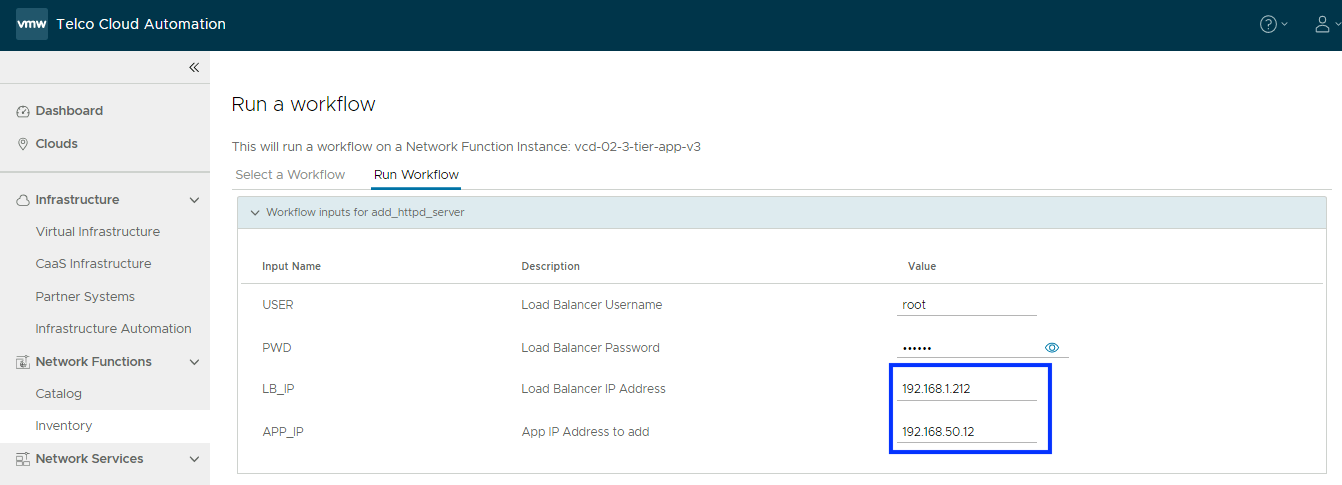Go to Catalog in sidebar
Viewport: 1342px width, 485px height.
pyautogui.click(x=58, y=394)
